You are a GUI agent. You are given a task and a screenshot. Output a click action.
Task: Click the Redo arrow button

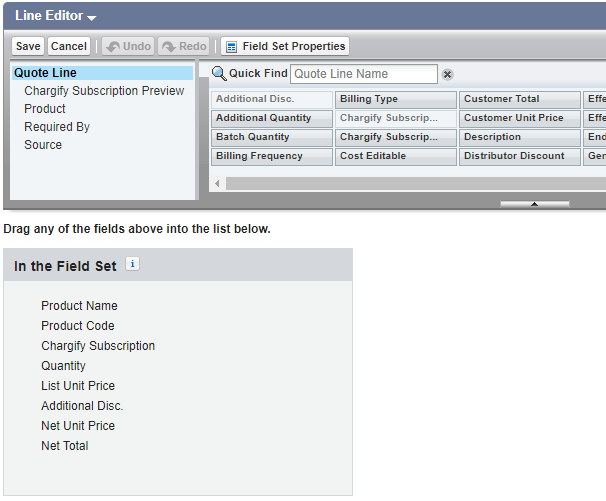(183, 46)
